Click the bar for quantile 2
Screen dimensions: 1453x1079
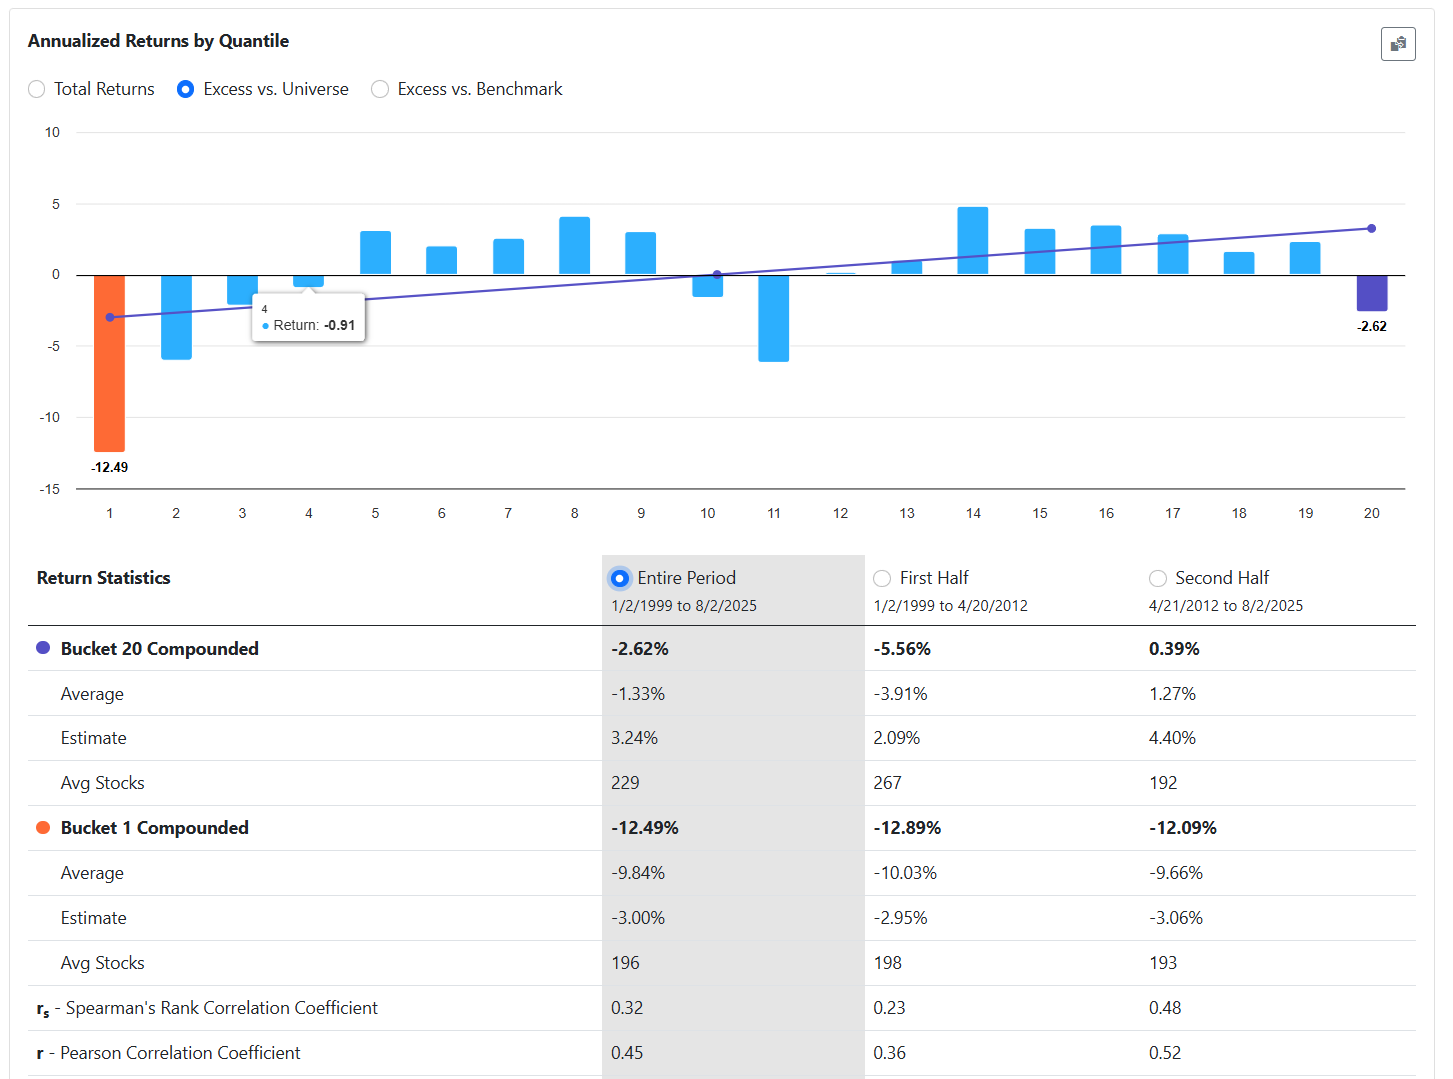click(x=176, y=317)
